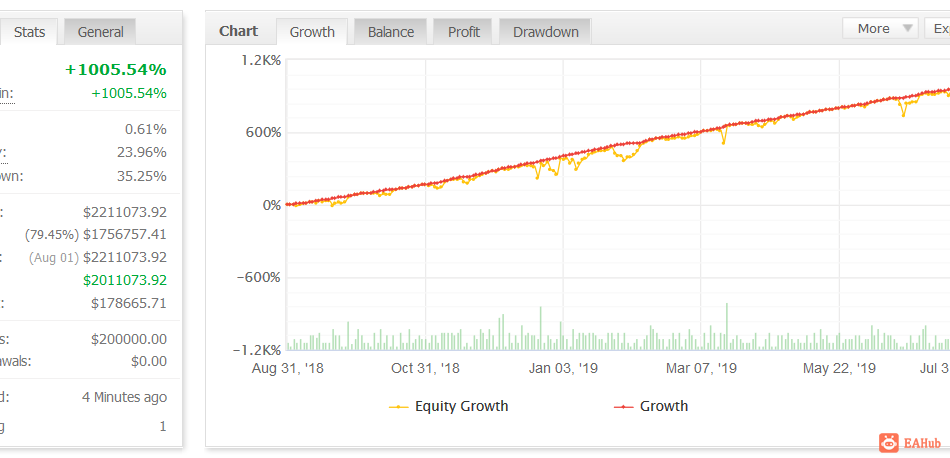The height and width of the screenshot is (458, 950).
Task: Click the $0.00 withdrawals value
Action: point(148,362)
